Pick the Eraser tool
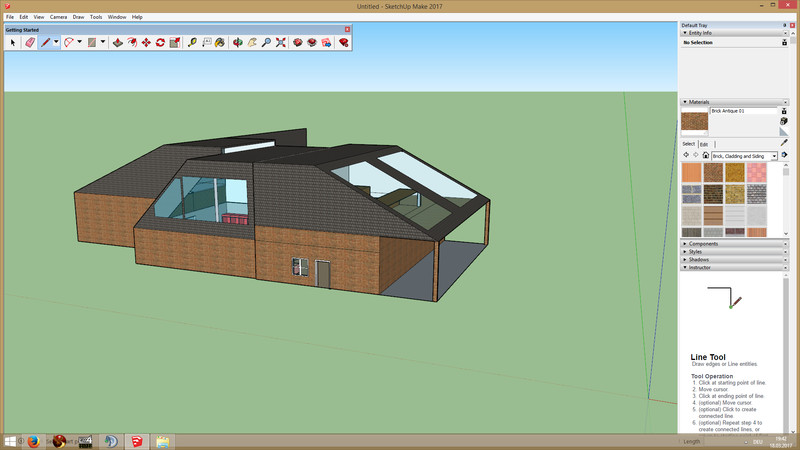Screen dimensions: 800x450 pos(30,43)
